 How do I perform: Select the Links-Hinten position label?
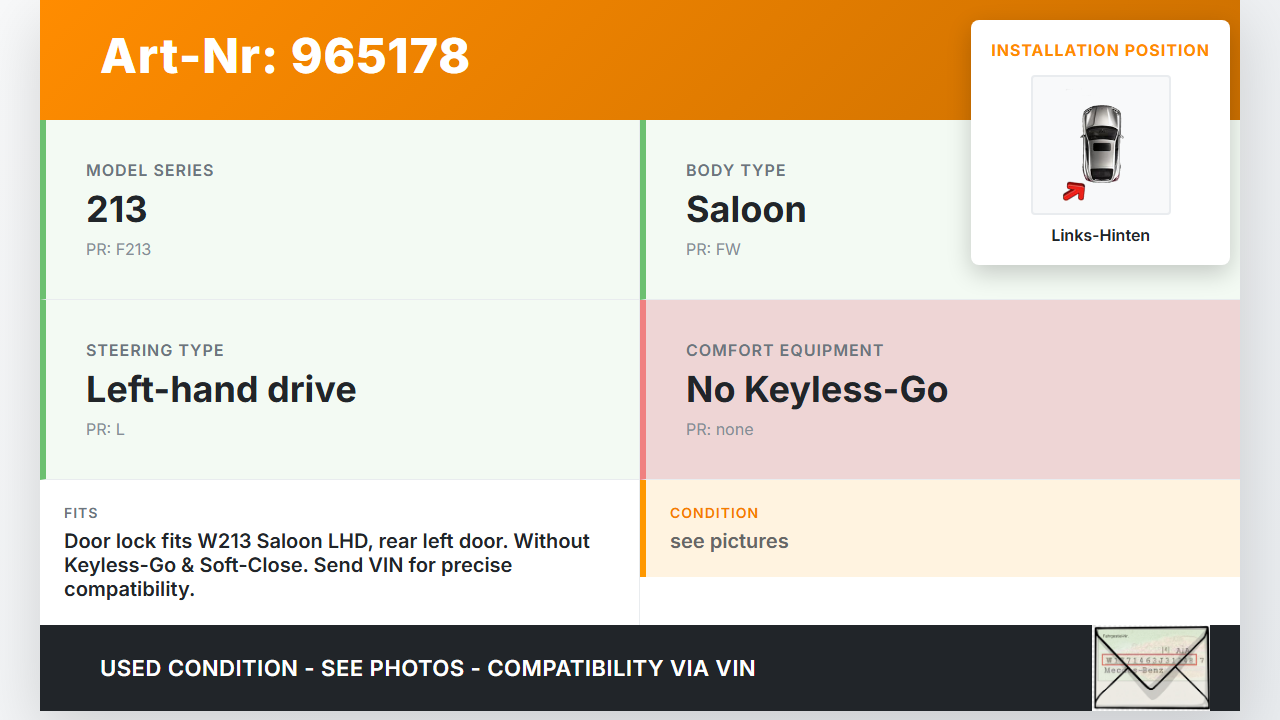coord(1100,236)
